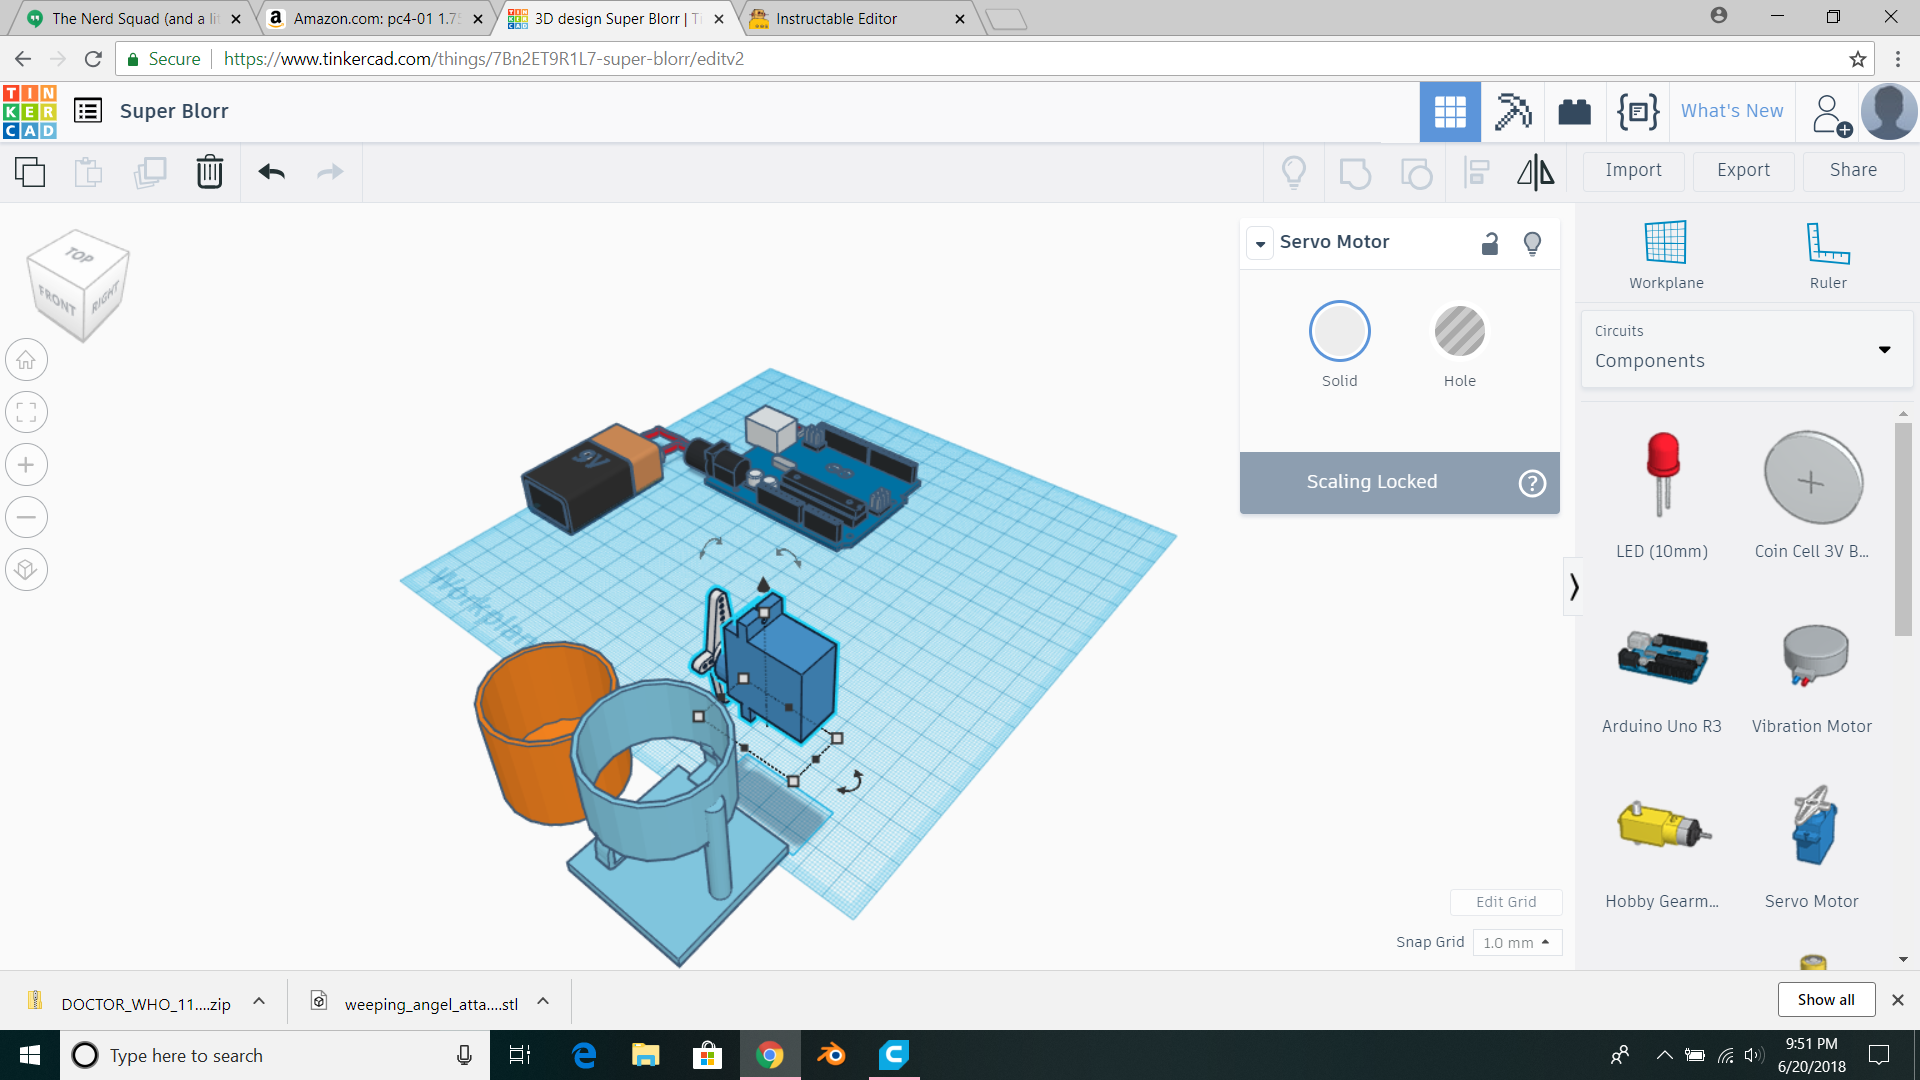1920x1080 pixels.
Task: Open options for DOCTOR_WHO_11 zip download
Action: tap(259, 1001)
